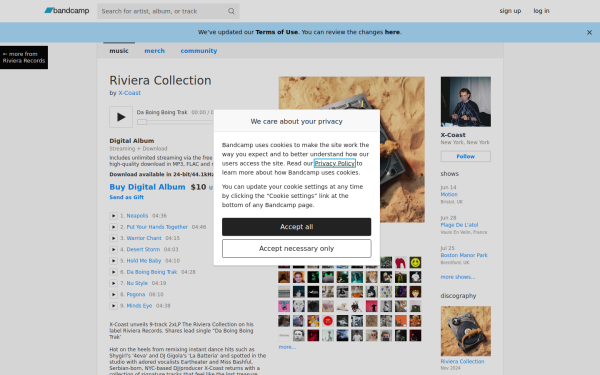Close the Terms of Use banner
Viewport: 600px width, 375px height.
(x=589, y=33)
